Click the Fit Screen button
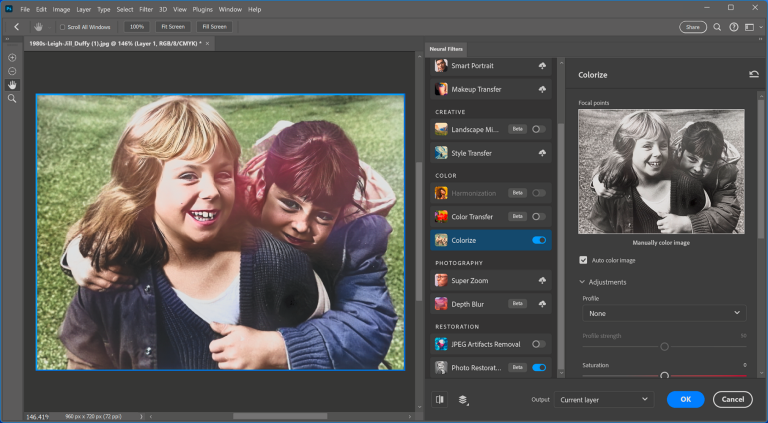768x423 pixels. [174, 27]
